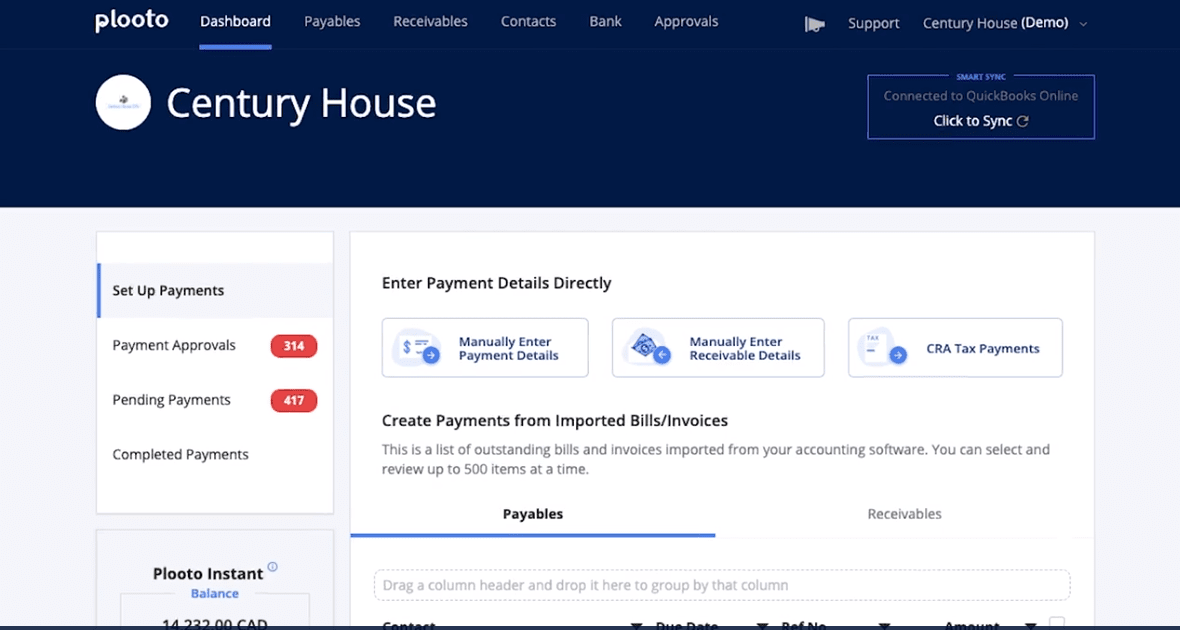The height and width of the screenshot is (630, 1180).
Task: Open the announcements megaphone icon
Action: point(813,22)
